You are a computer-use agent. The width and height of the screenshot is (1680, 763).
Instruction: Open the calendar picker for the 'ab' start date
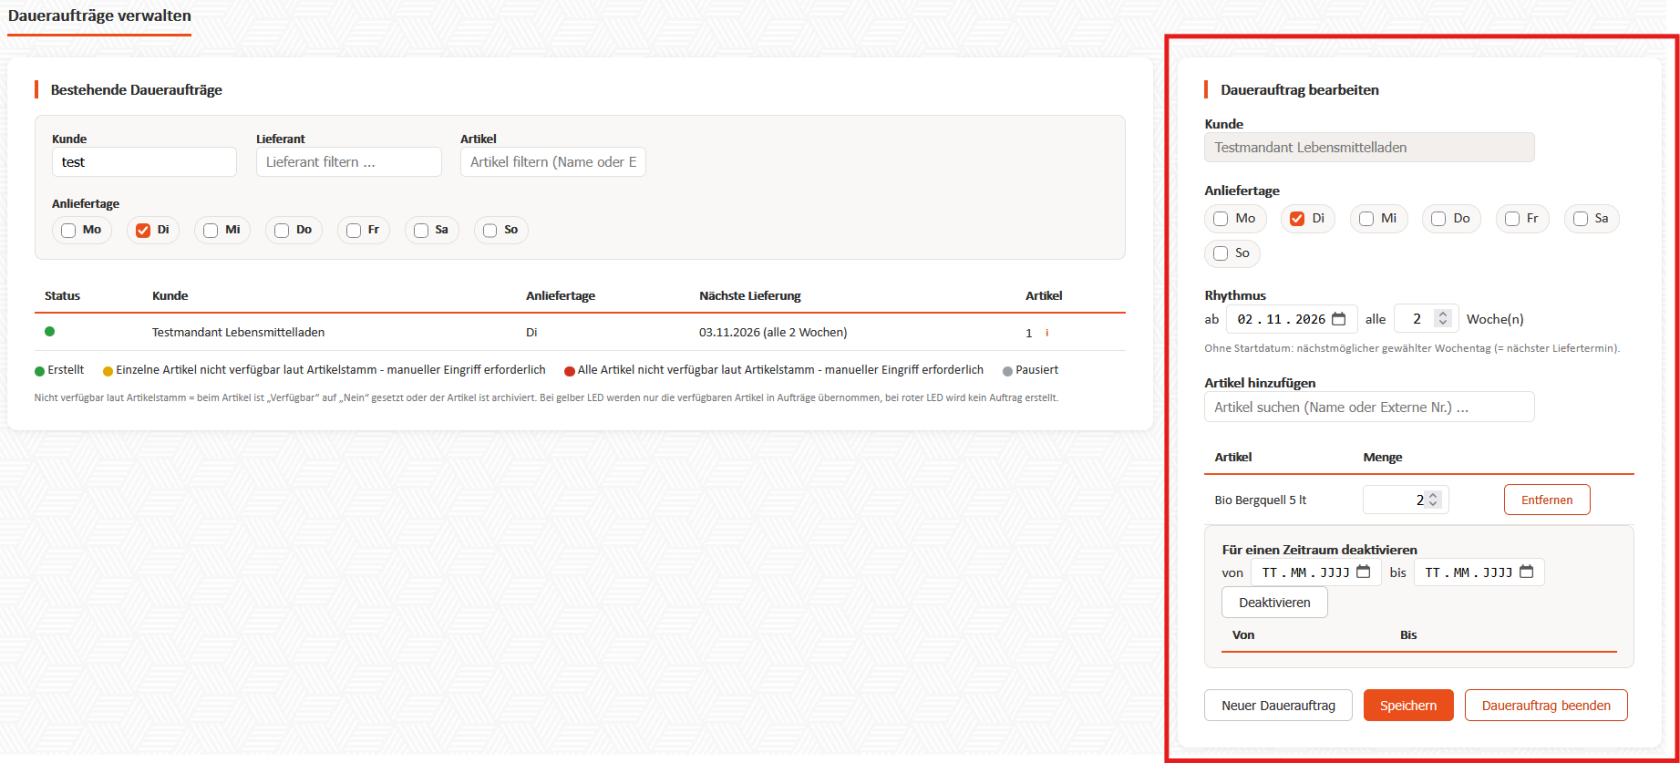[x=1338, y=319]
